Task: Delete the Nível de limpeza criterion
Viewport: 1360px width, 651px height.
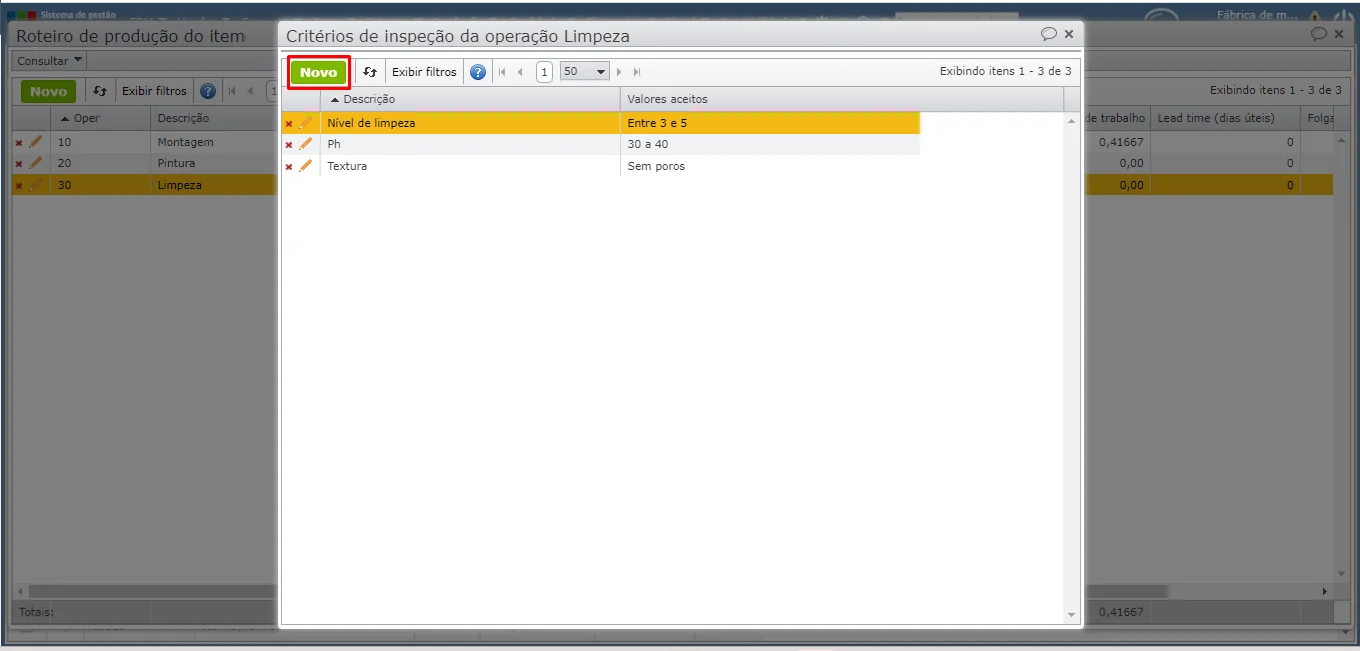Action: click(x=289, y=123)
